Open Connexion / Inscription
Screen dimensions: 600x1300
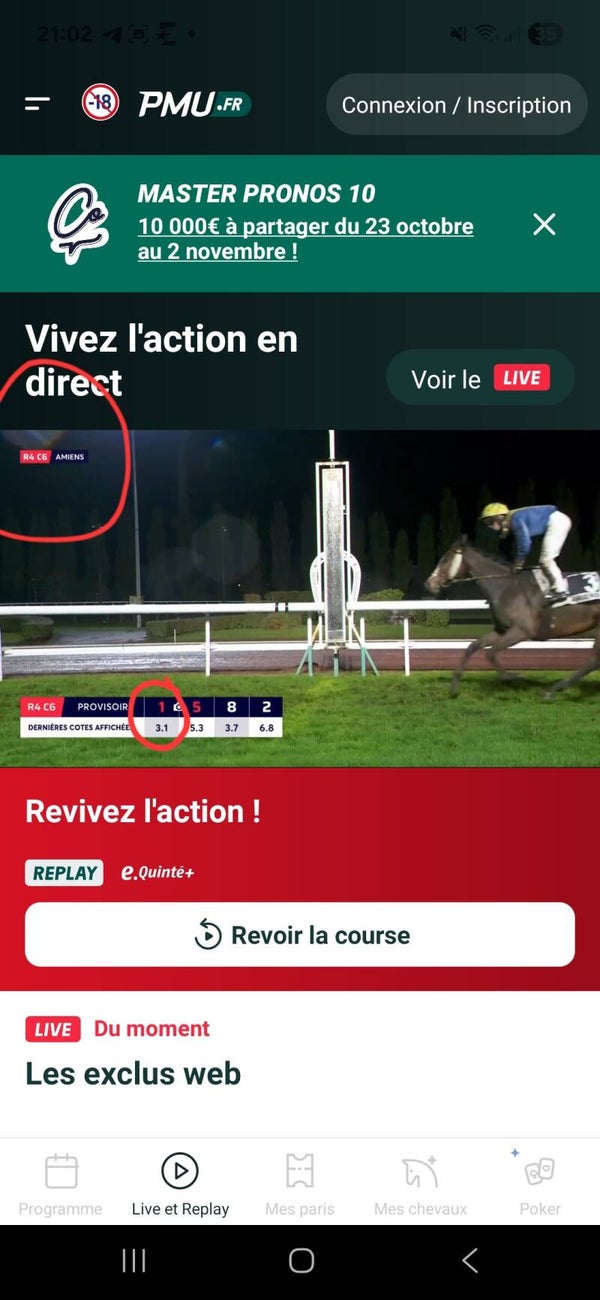tap(456, 104)
